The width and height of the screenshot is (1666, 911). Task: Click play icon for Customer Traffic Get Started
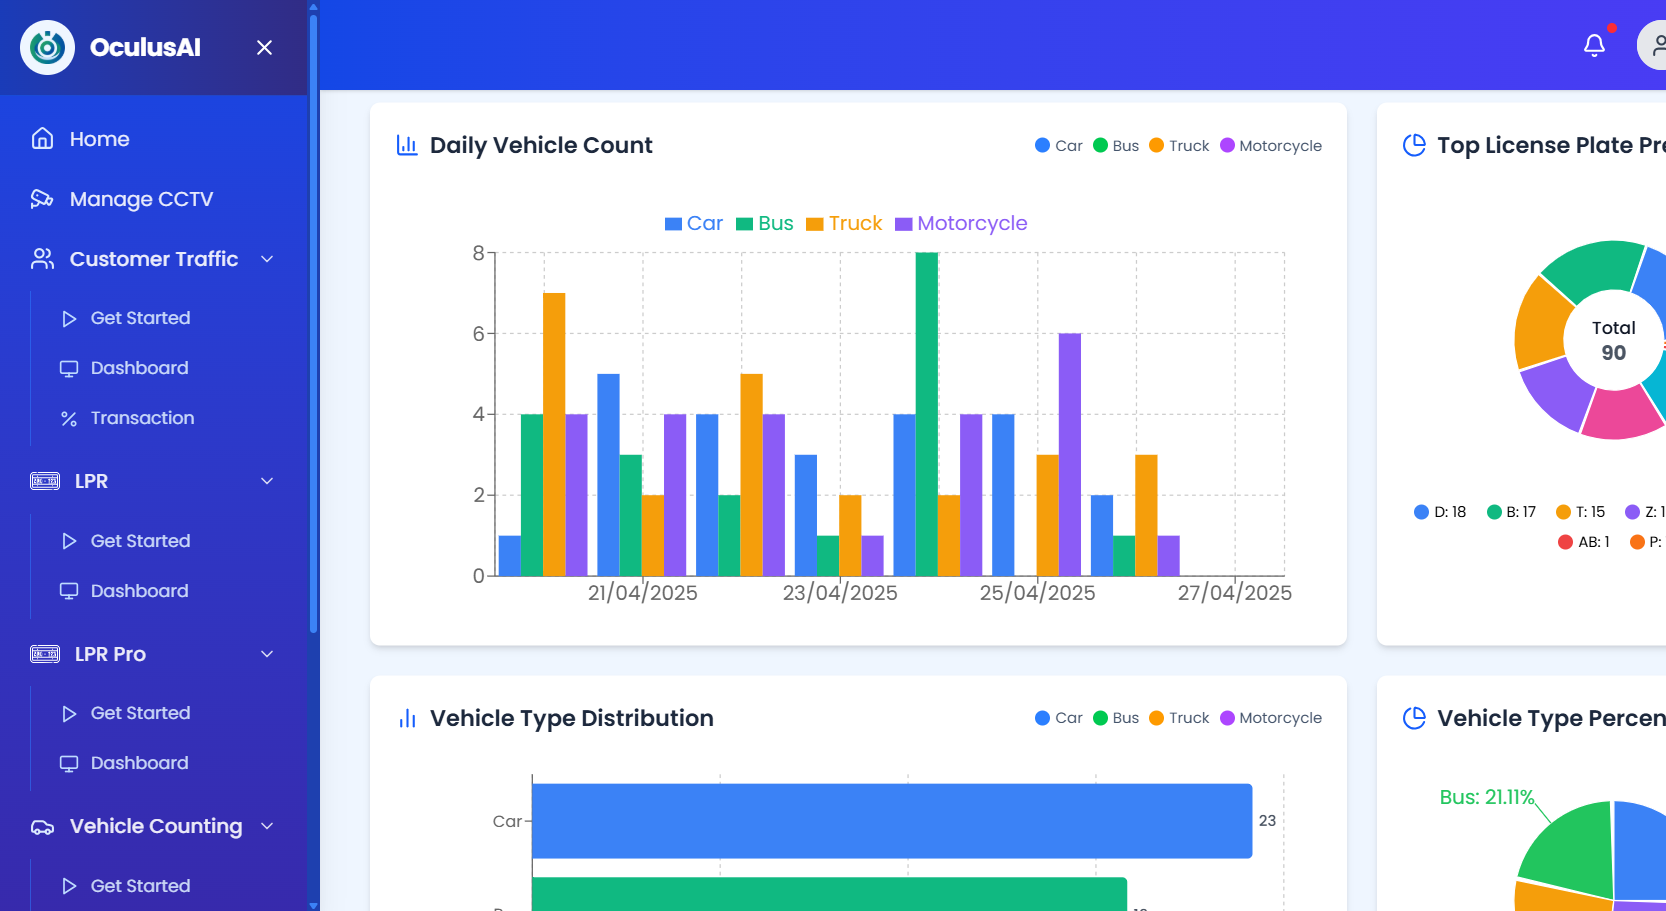69,318
